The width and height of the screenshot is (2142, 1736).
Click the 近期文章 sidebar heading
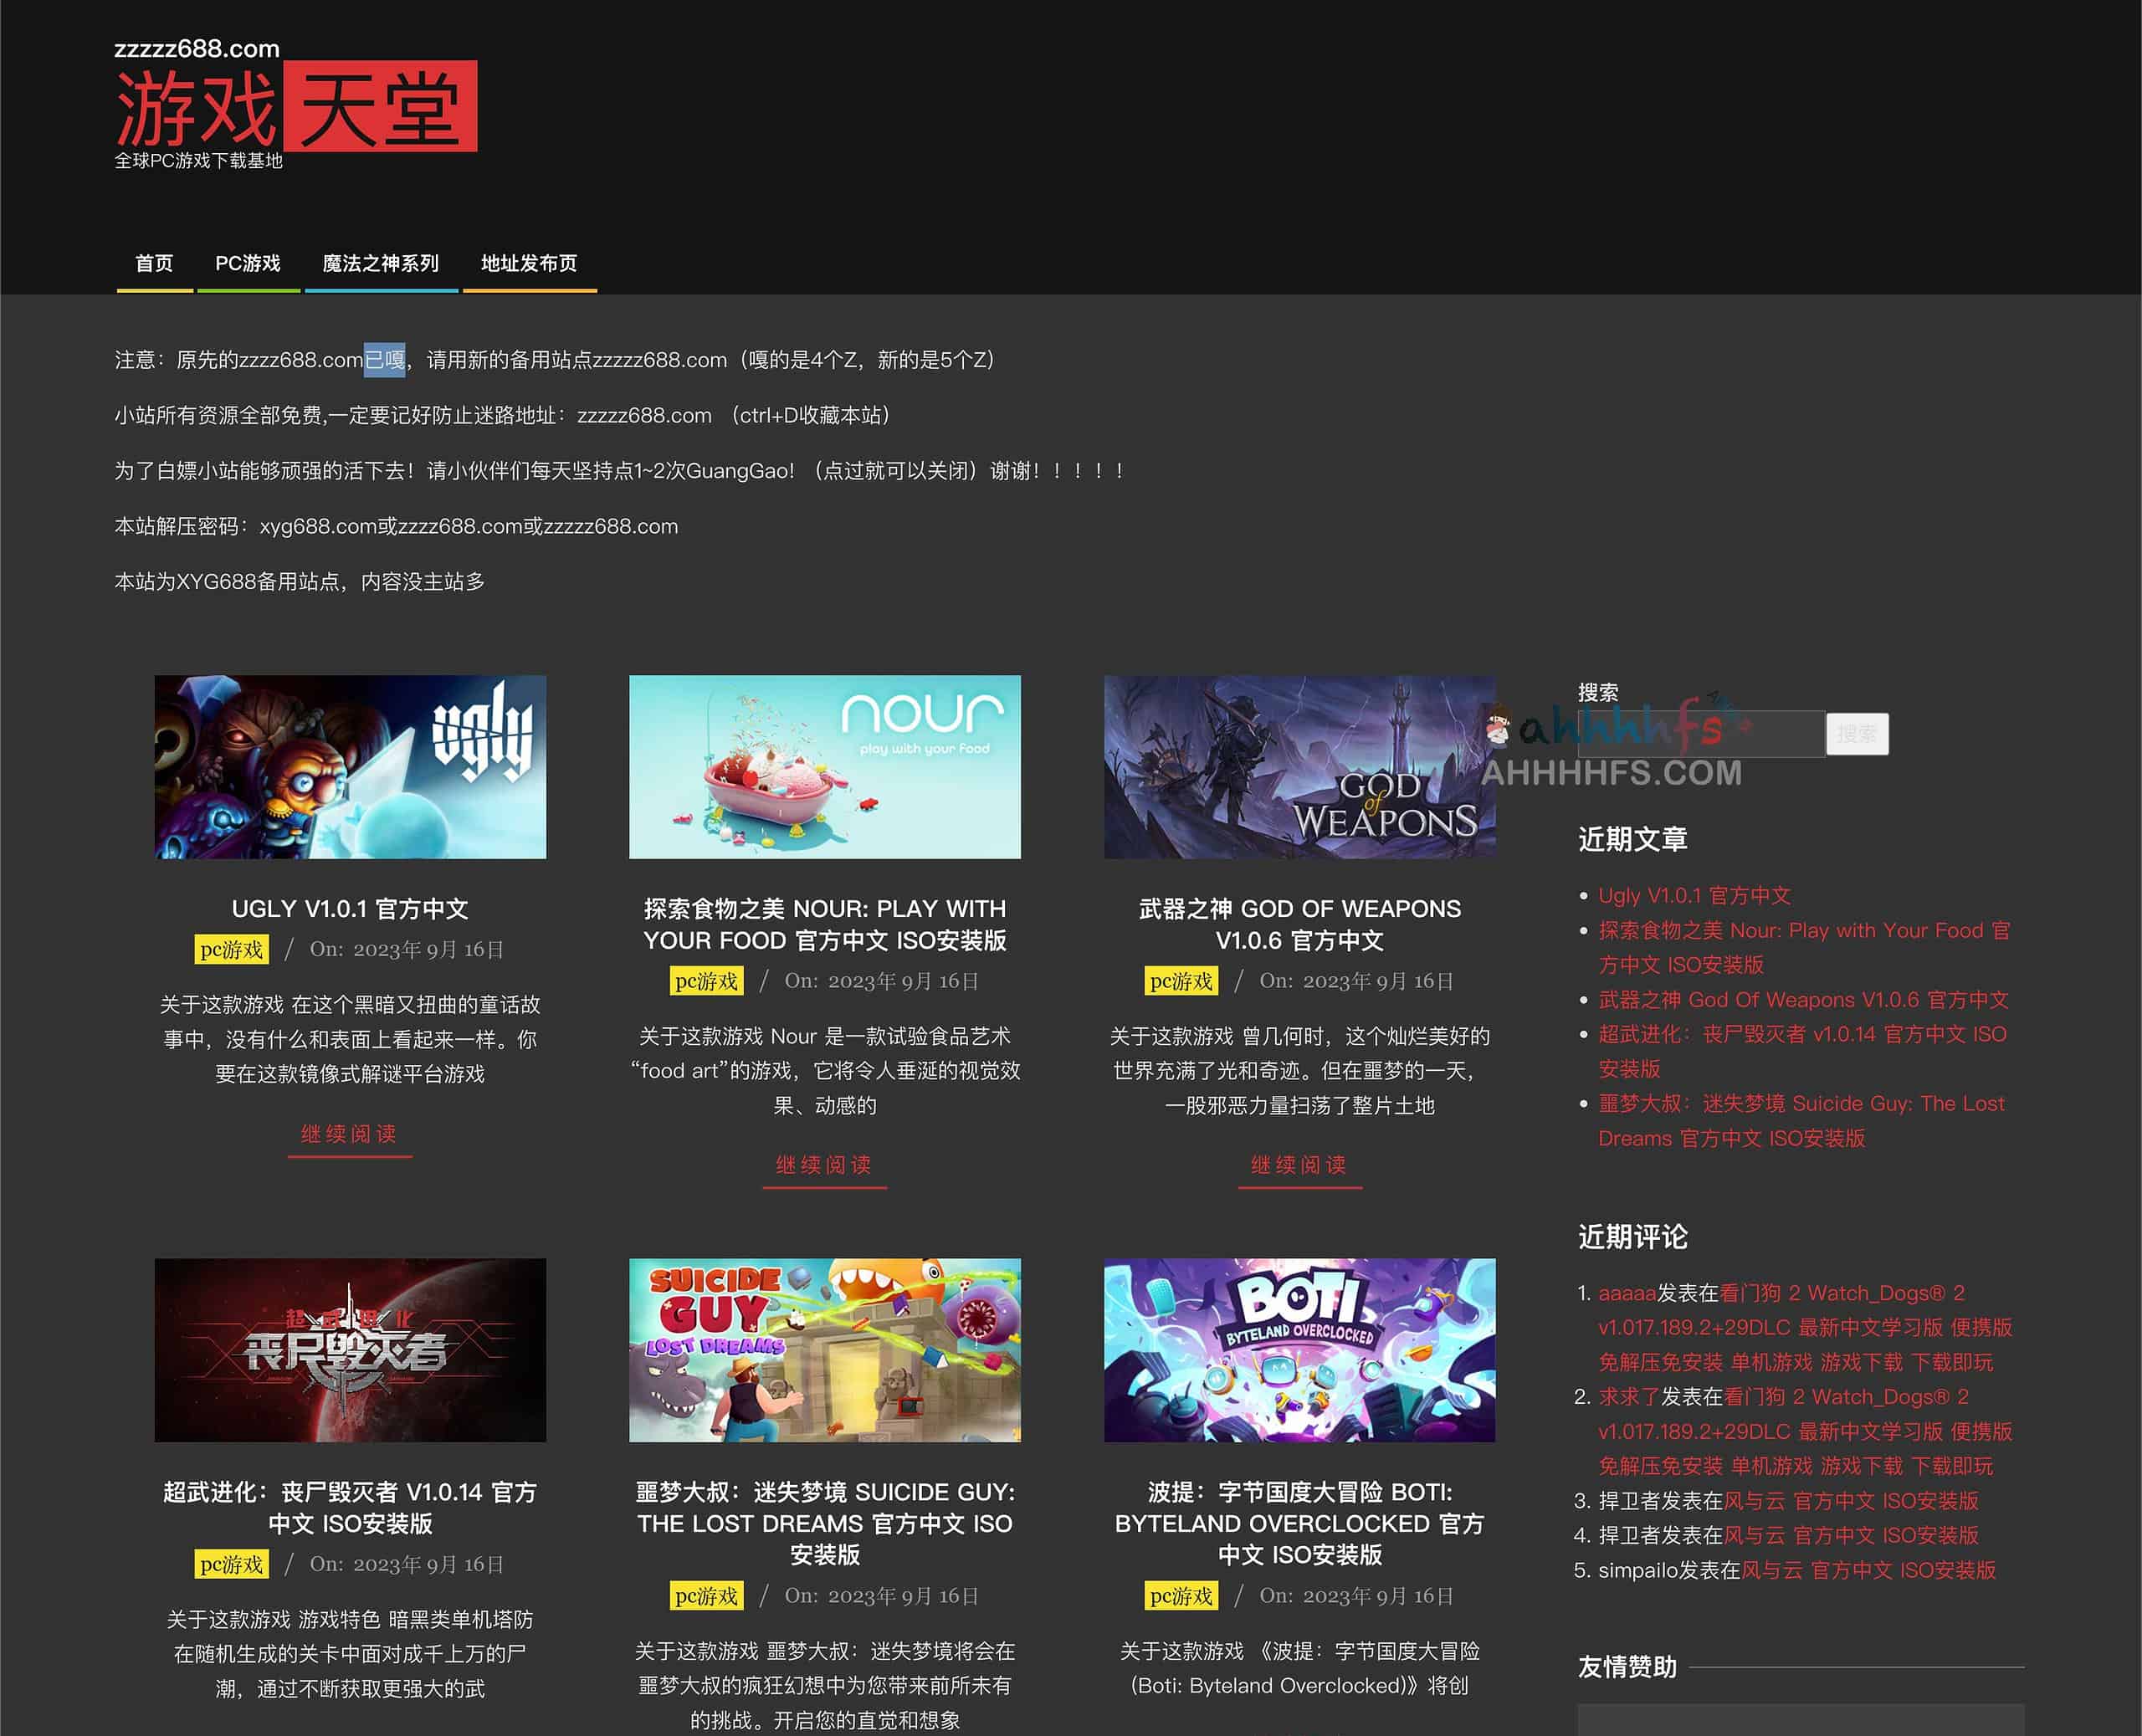click(x=1632, y=839)
